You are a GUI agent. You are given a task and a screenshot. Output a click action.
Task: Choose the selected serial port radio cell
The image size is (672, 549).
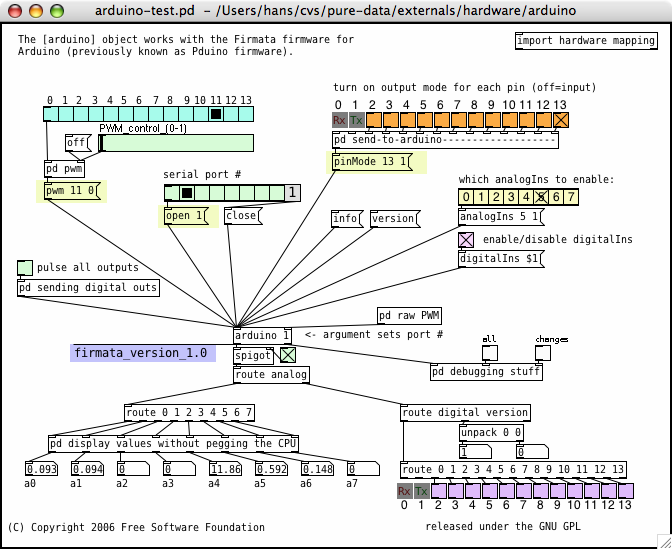click(186, 193)
